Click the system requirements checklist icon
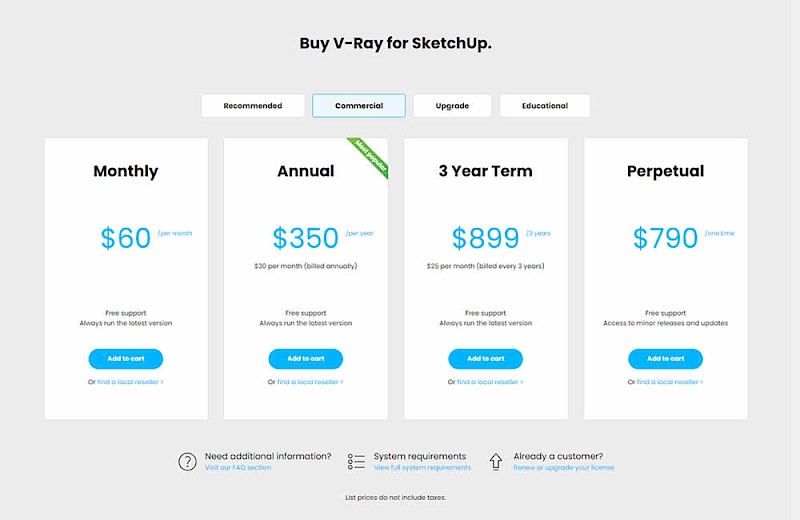 click(356, 461)
